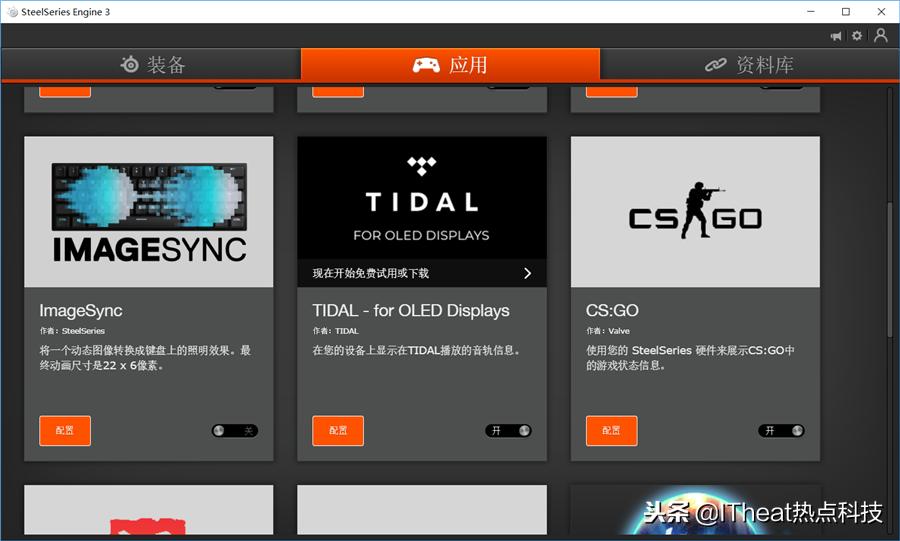Click the TIDAL - for OLED Displays title
Viewport: 900px width, 541px height.
tap(411, 310)
